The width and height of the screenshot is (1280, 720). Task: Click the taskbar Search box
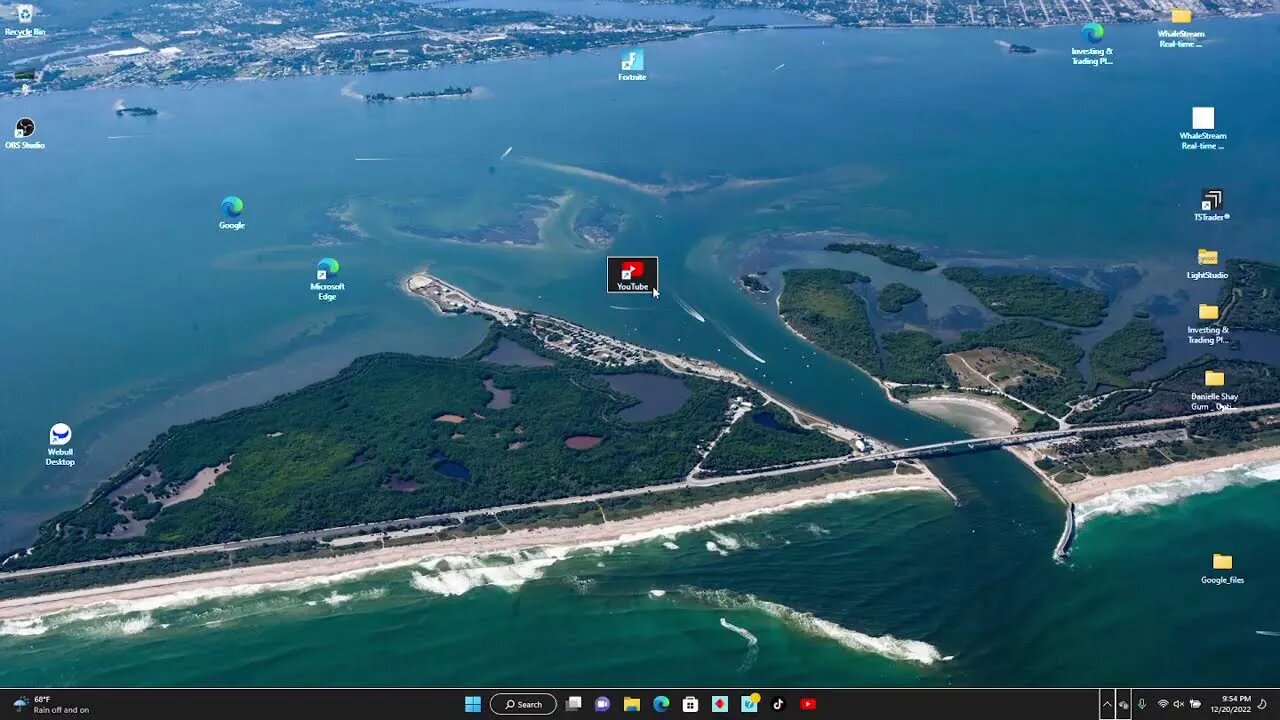click(x=523, y=704)
